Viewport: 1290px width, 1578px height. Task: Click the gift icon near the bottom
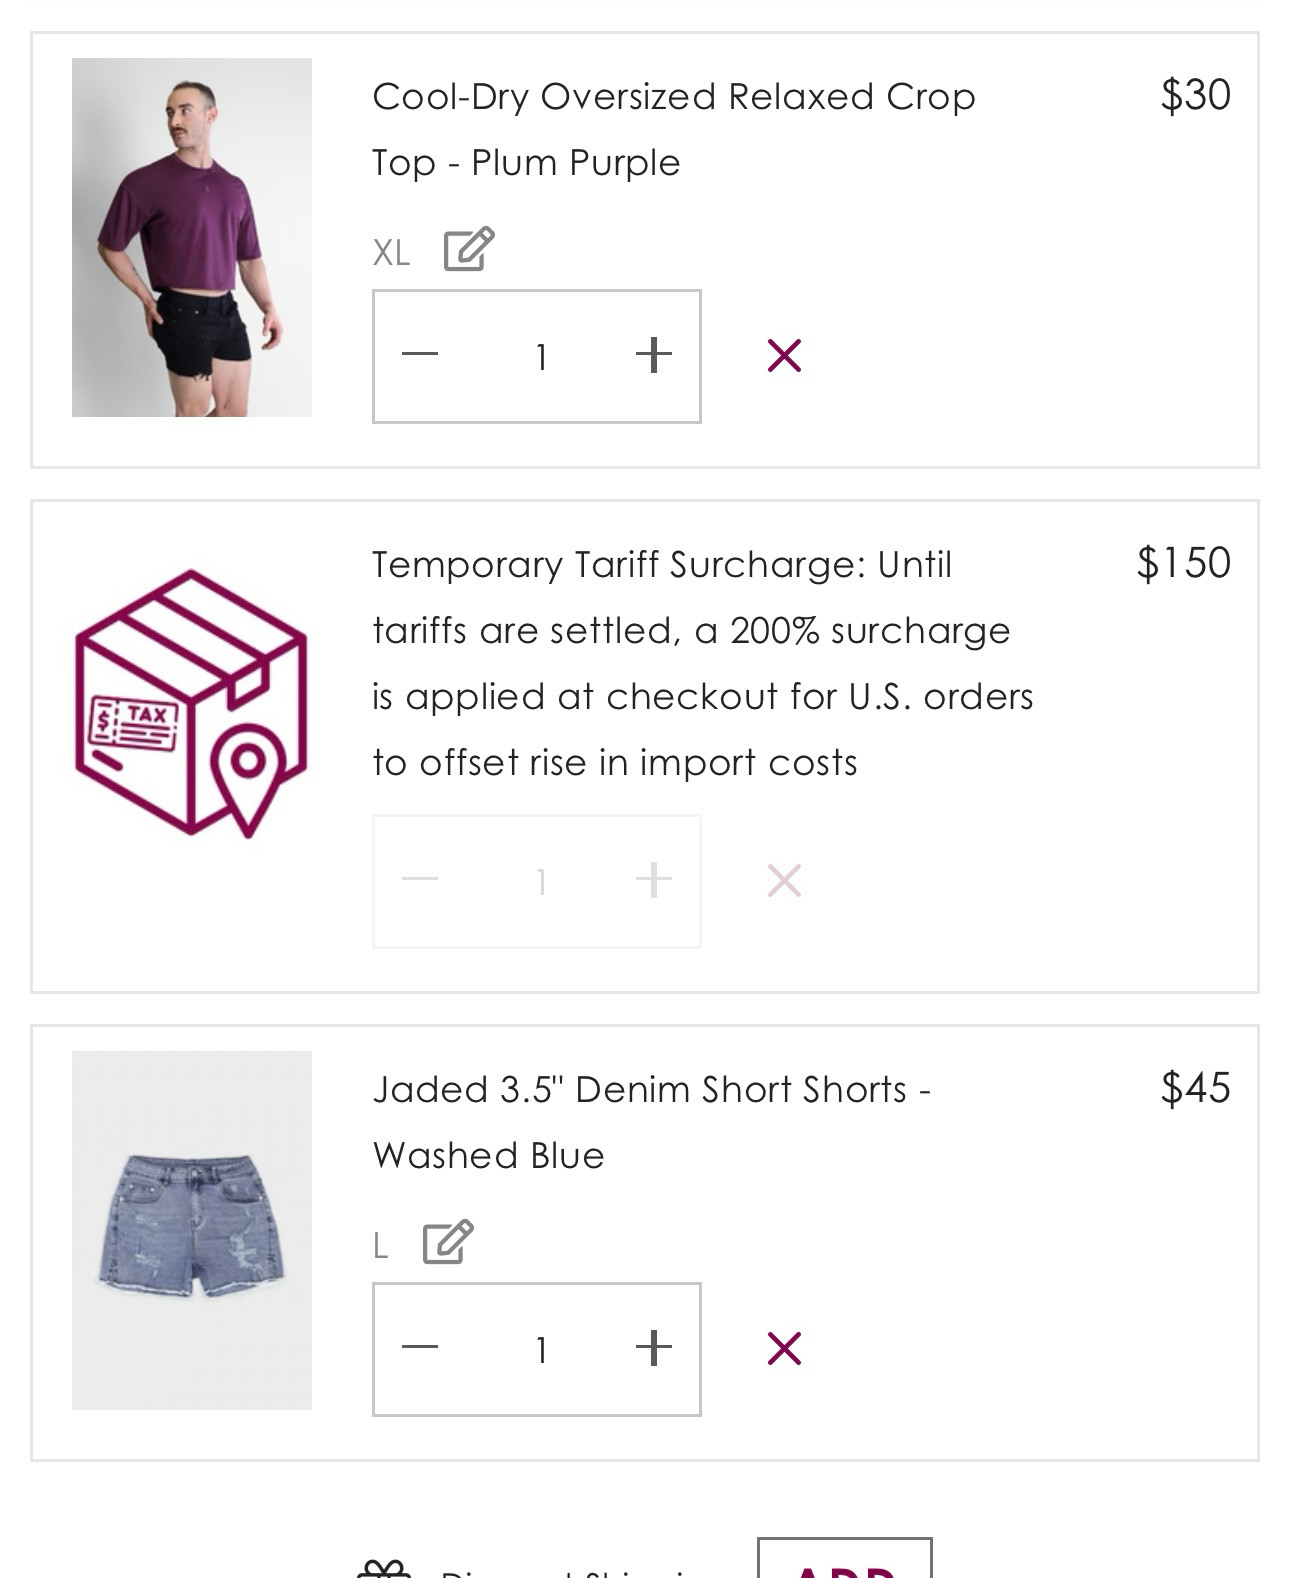pyautogui.click(x=384, y=1568)
